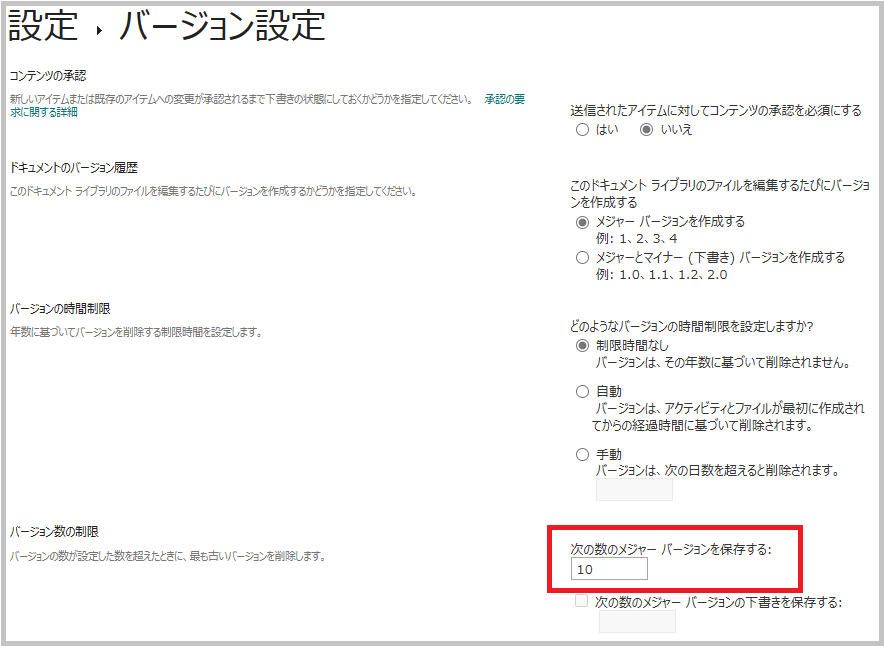Select the 自動 time limit option
Screen dimensions: 884x647
(582, 391)
